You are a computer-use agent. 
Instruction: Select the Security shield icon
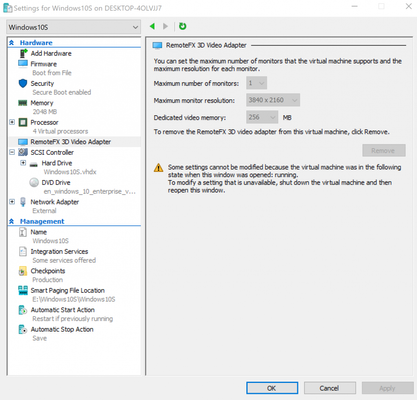(23, 83)
